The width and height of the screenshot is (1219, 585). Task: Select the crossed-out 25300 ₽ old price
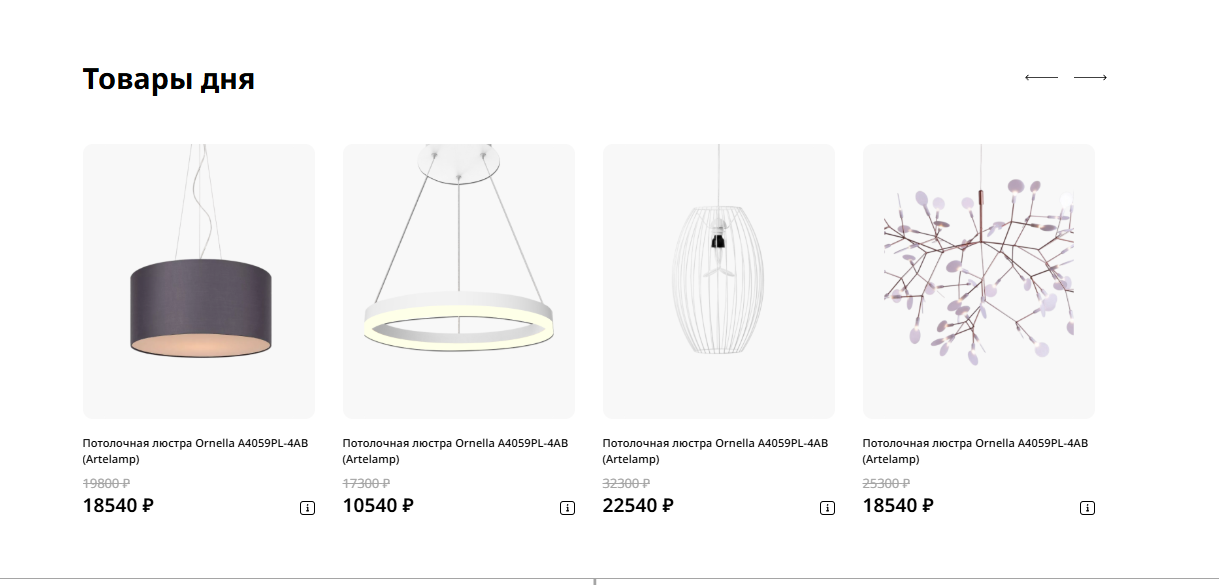[x=886, y=483]
